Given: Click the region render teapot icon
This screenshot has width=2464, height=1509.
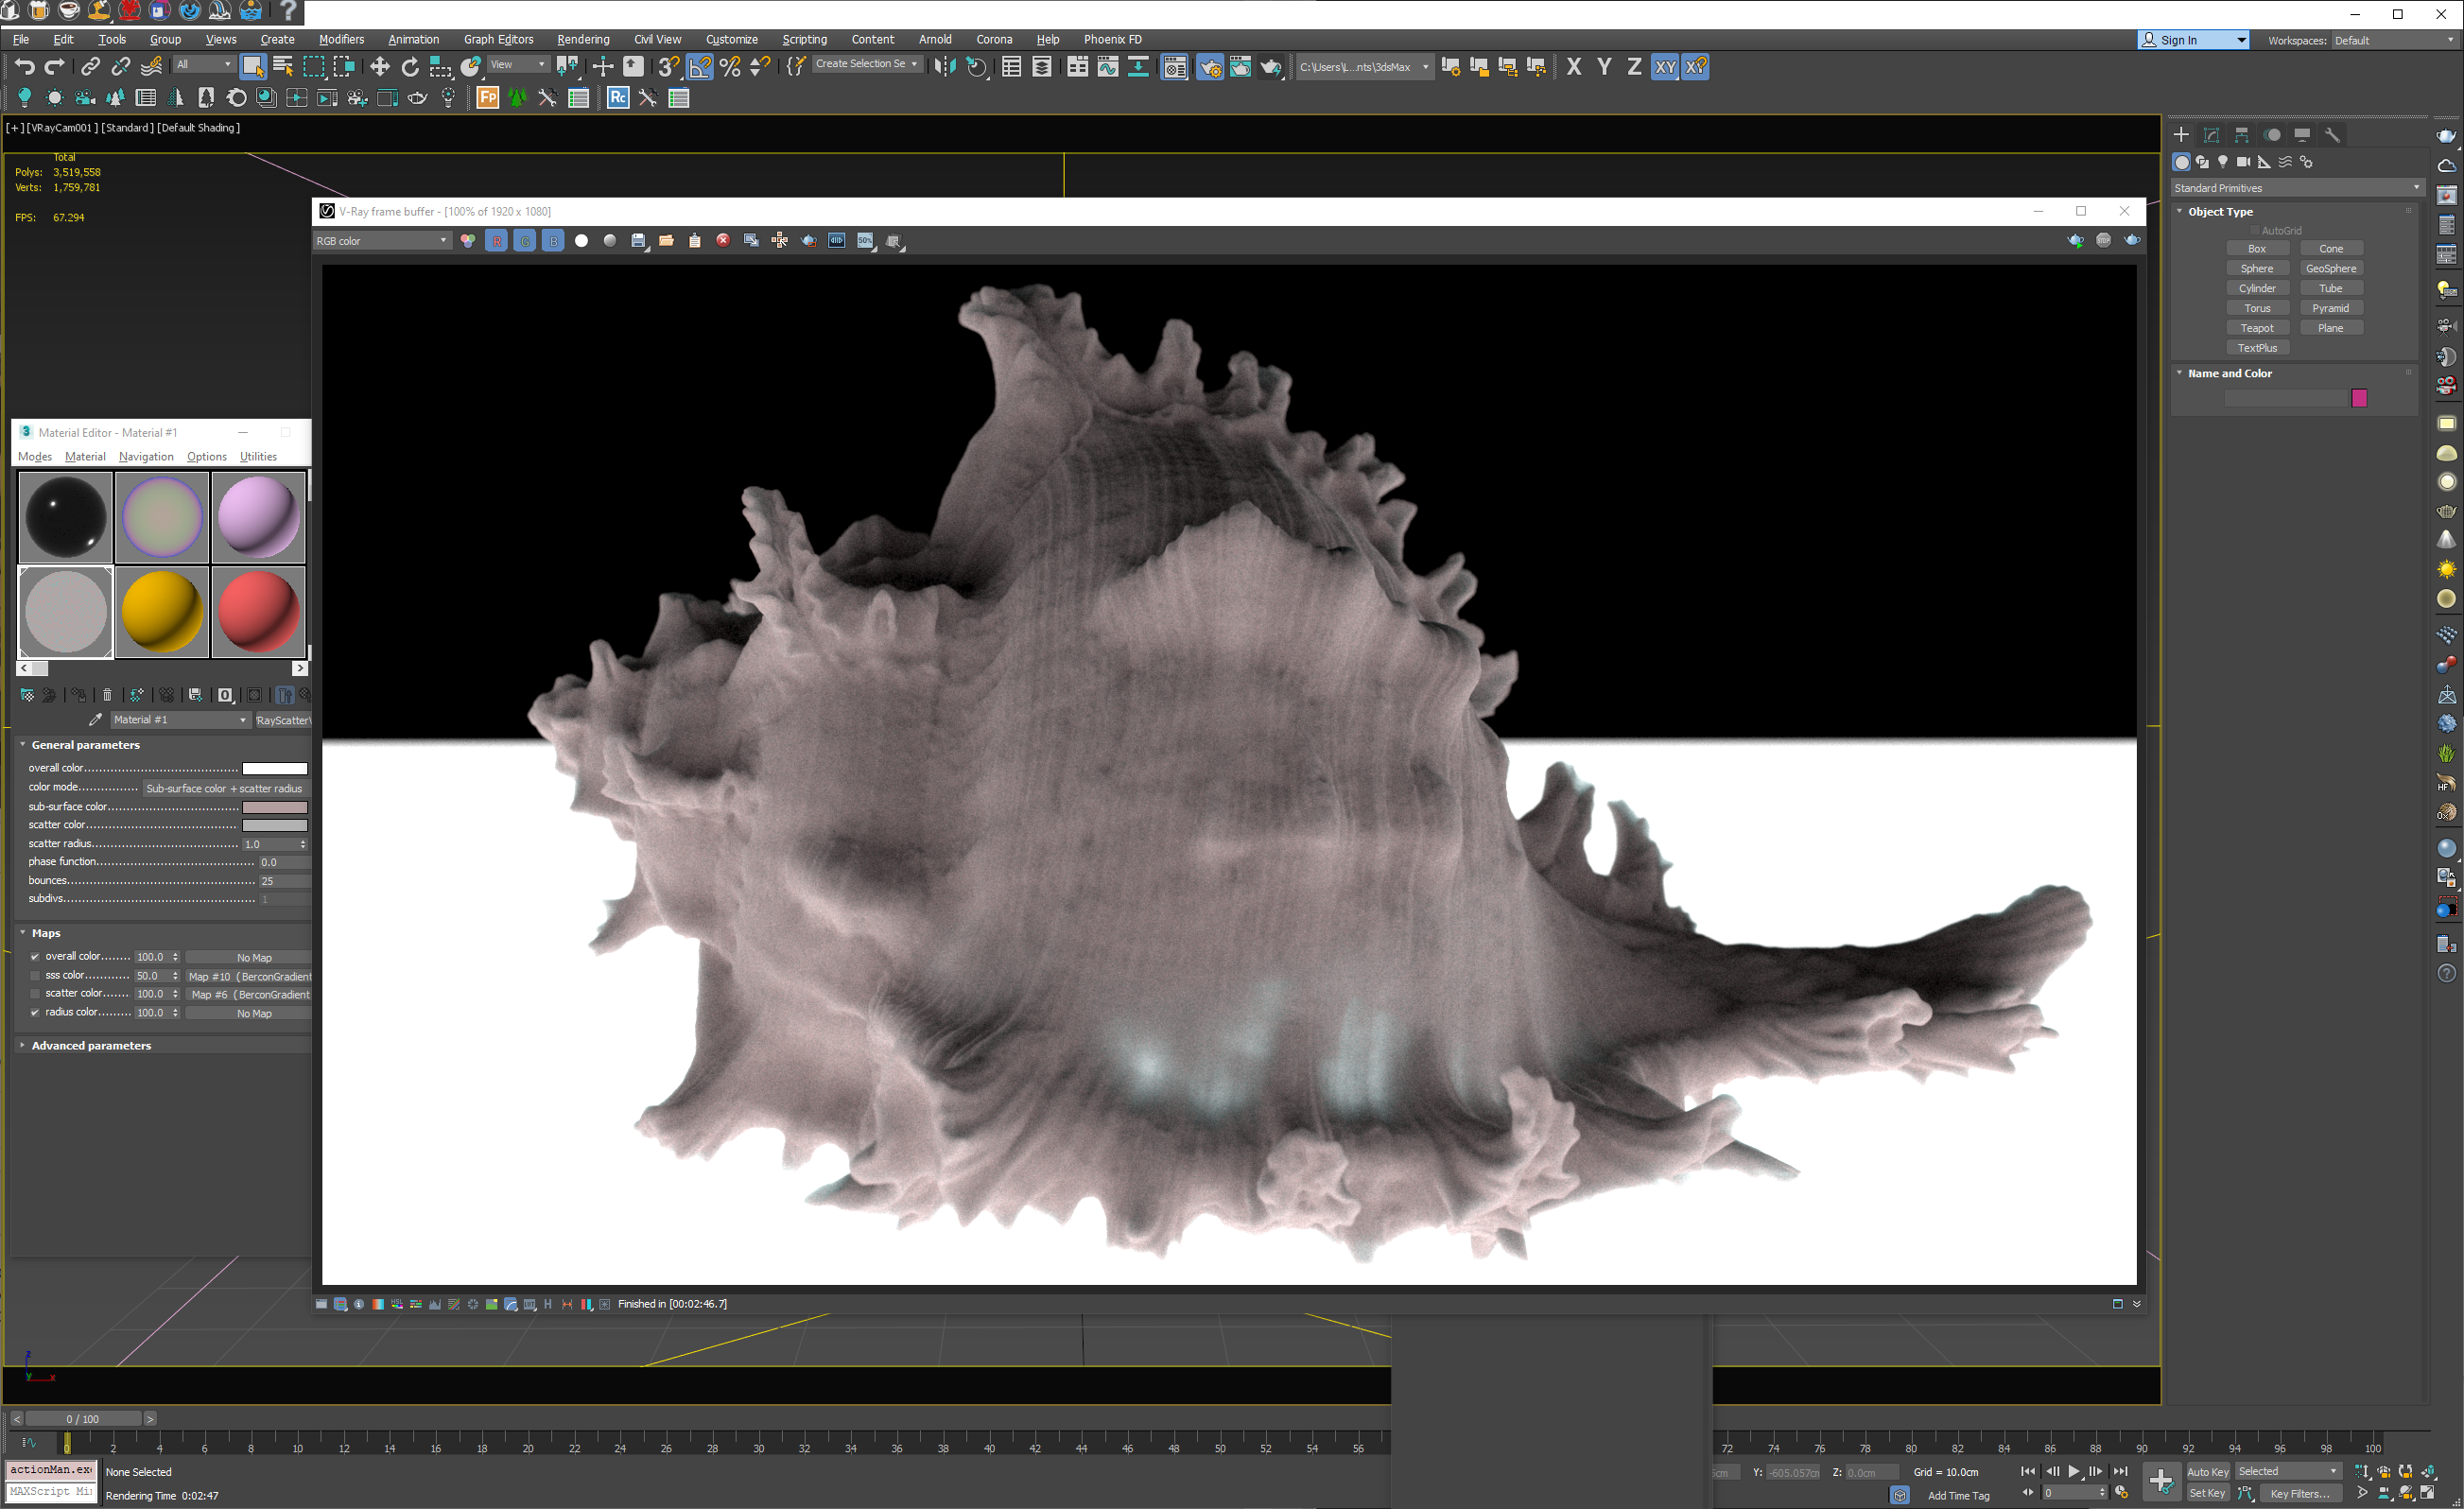Looking at the screenshot, I should click(x=808, y=241).
